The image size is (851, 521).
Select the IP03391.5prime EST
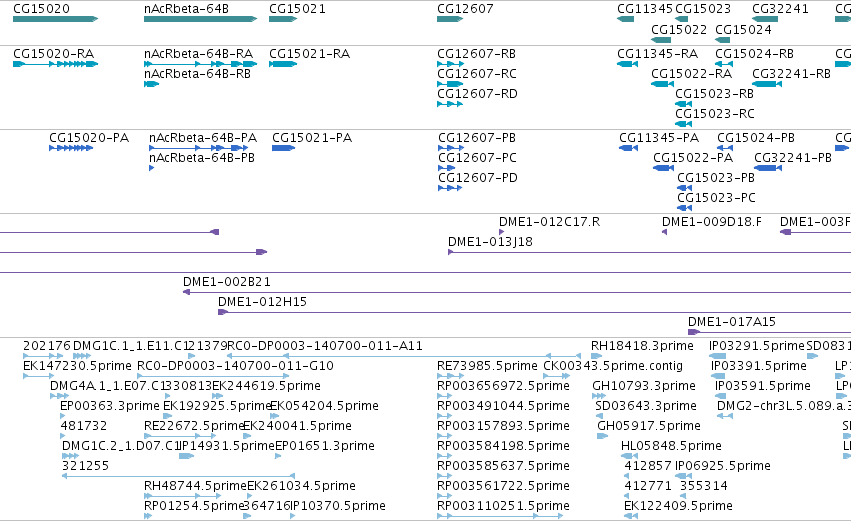pyautogui.click(x=718, y=376)
